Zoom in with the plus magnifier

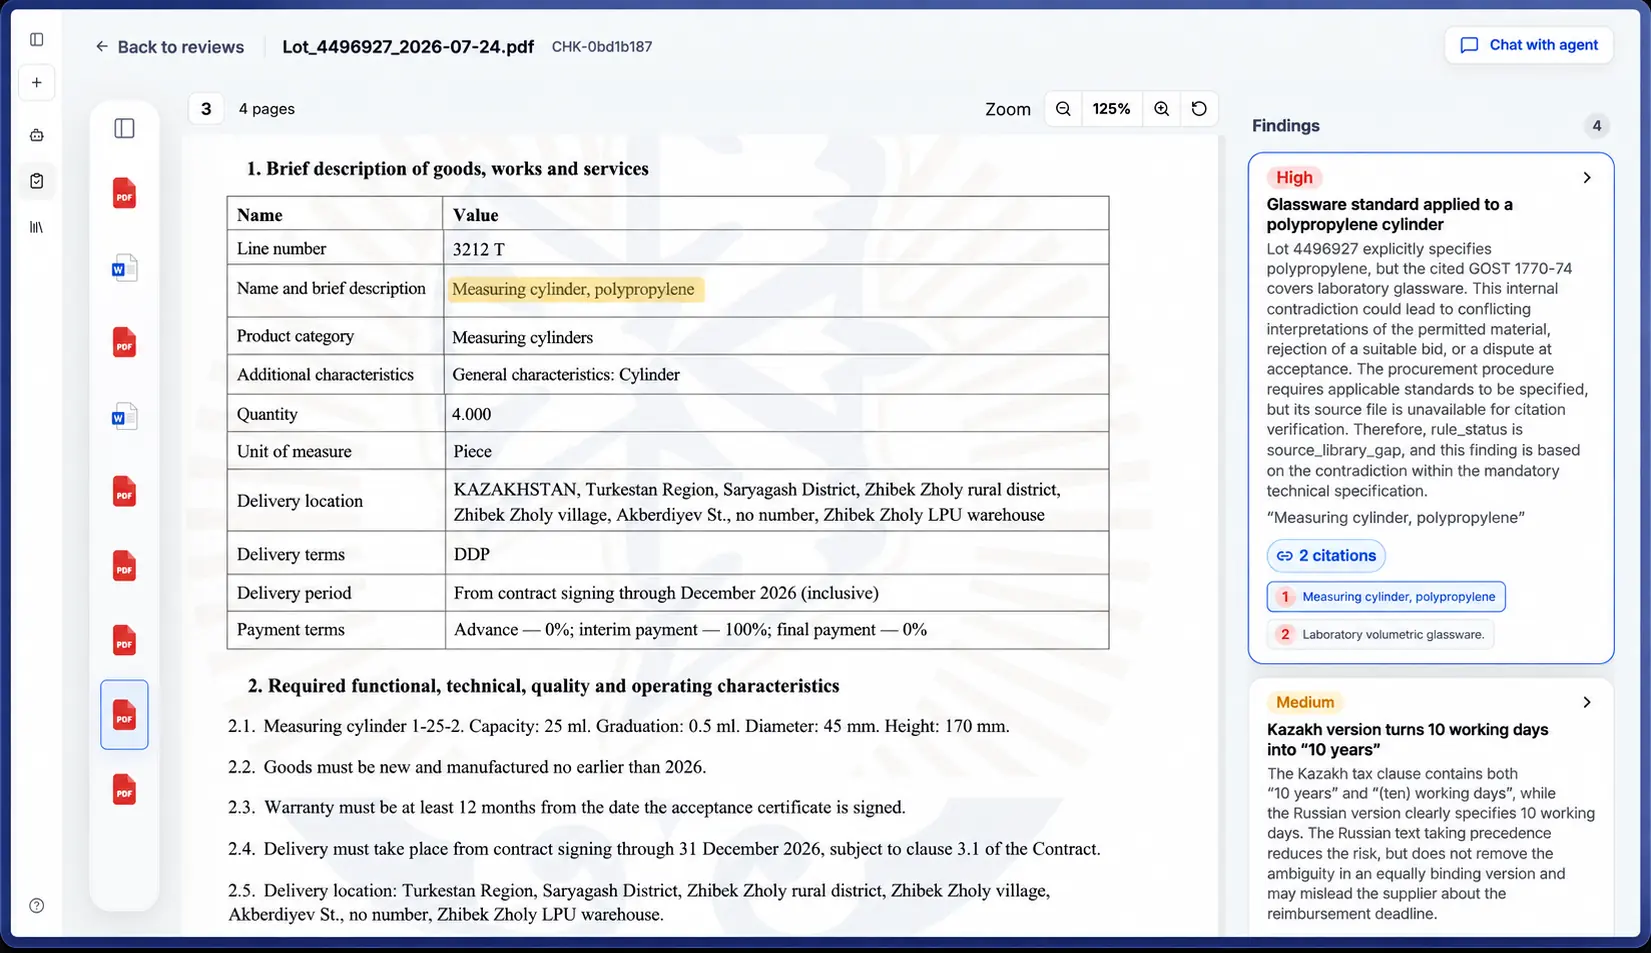point(1161,109)
